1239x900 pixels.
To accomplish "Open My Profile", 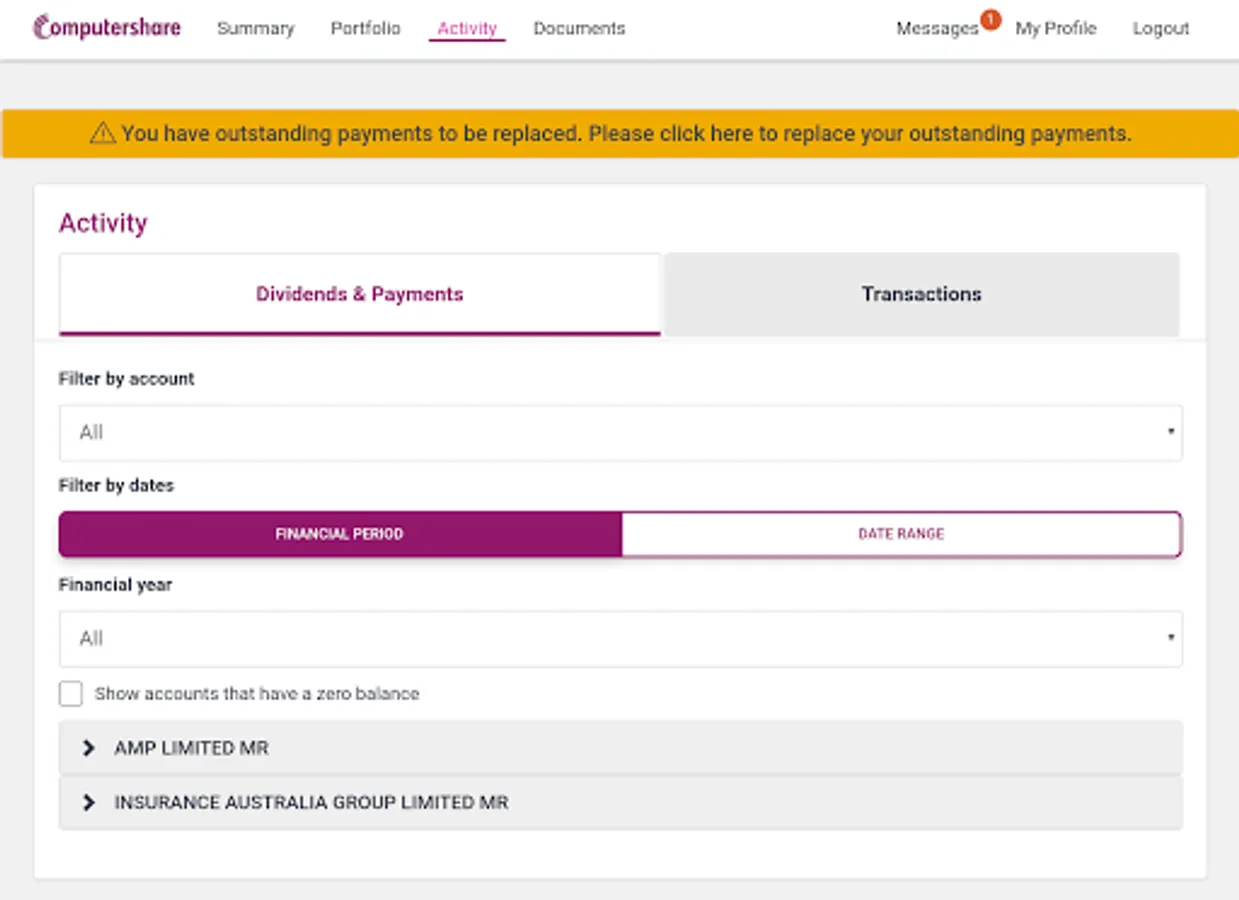I will click(x=1054, y=28).
